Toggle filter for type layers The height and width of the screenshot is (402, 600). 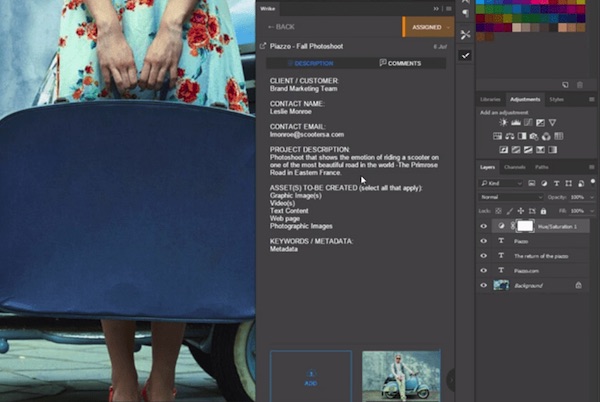[x=556, y=183]
